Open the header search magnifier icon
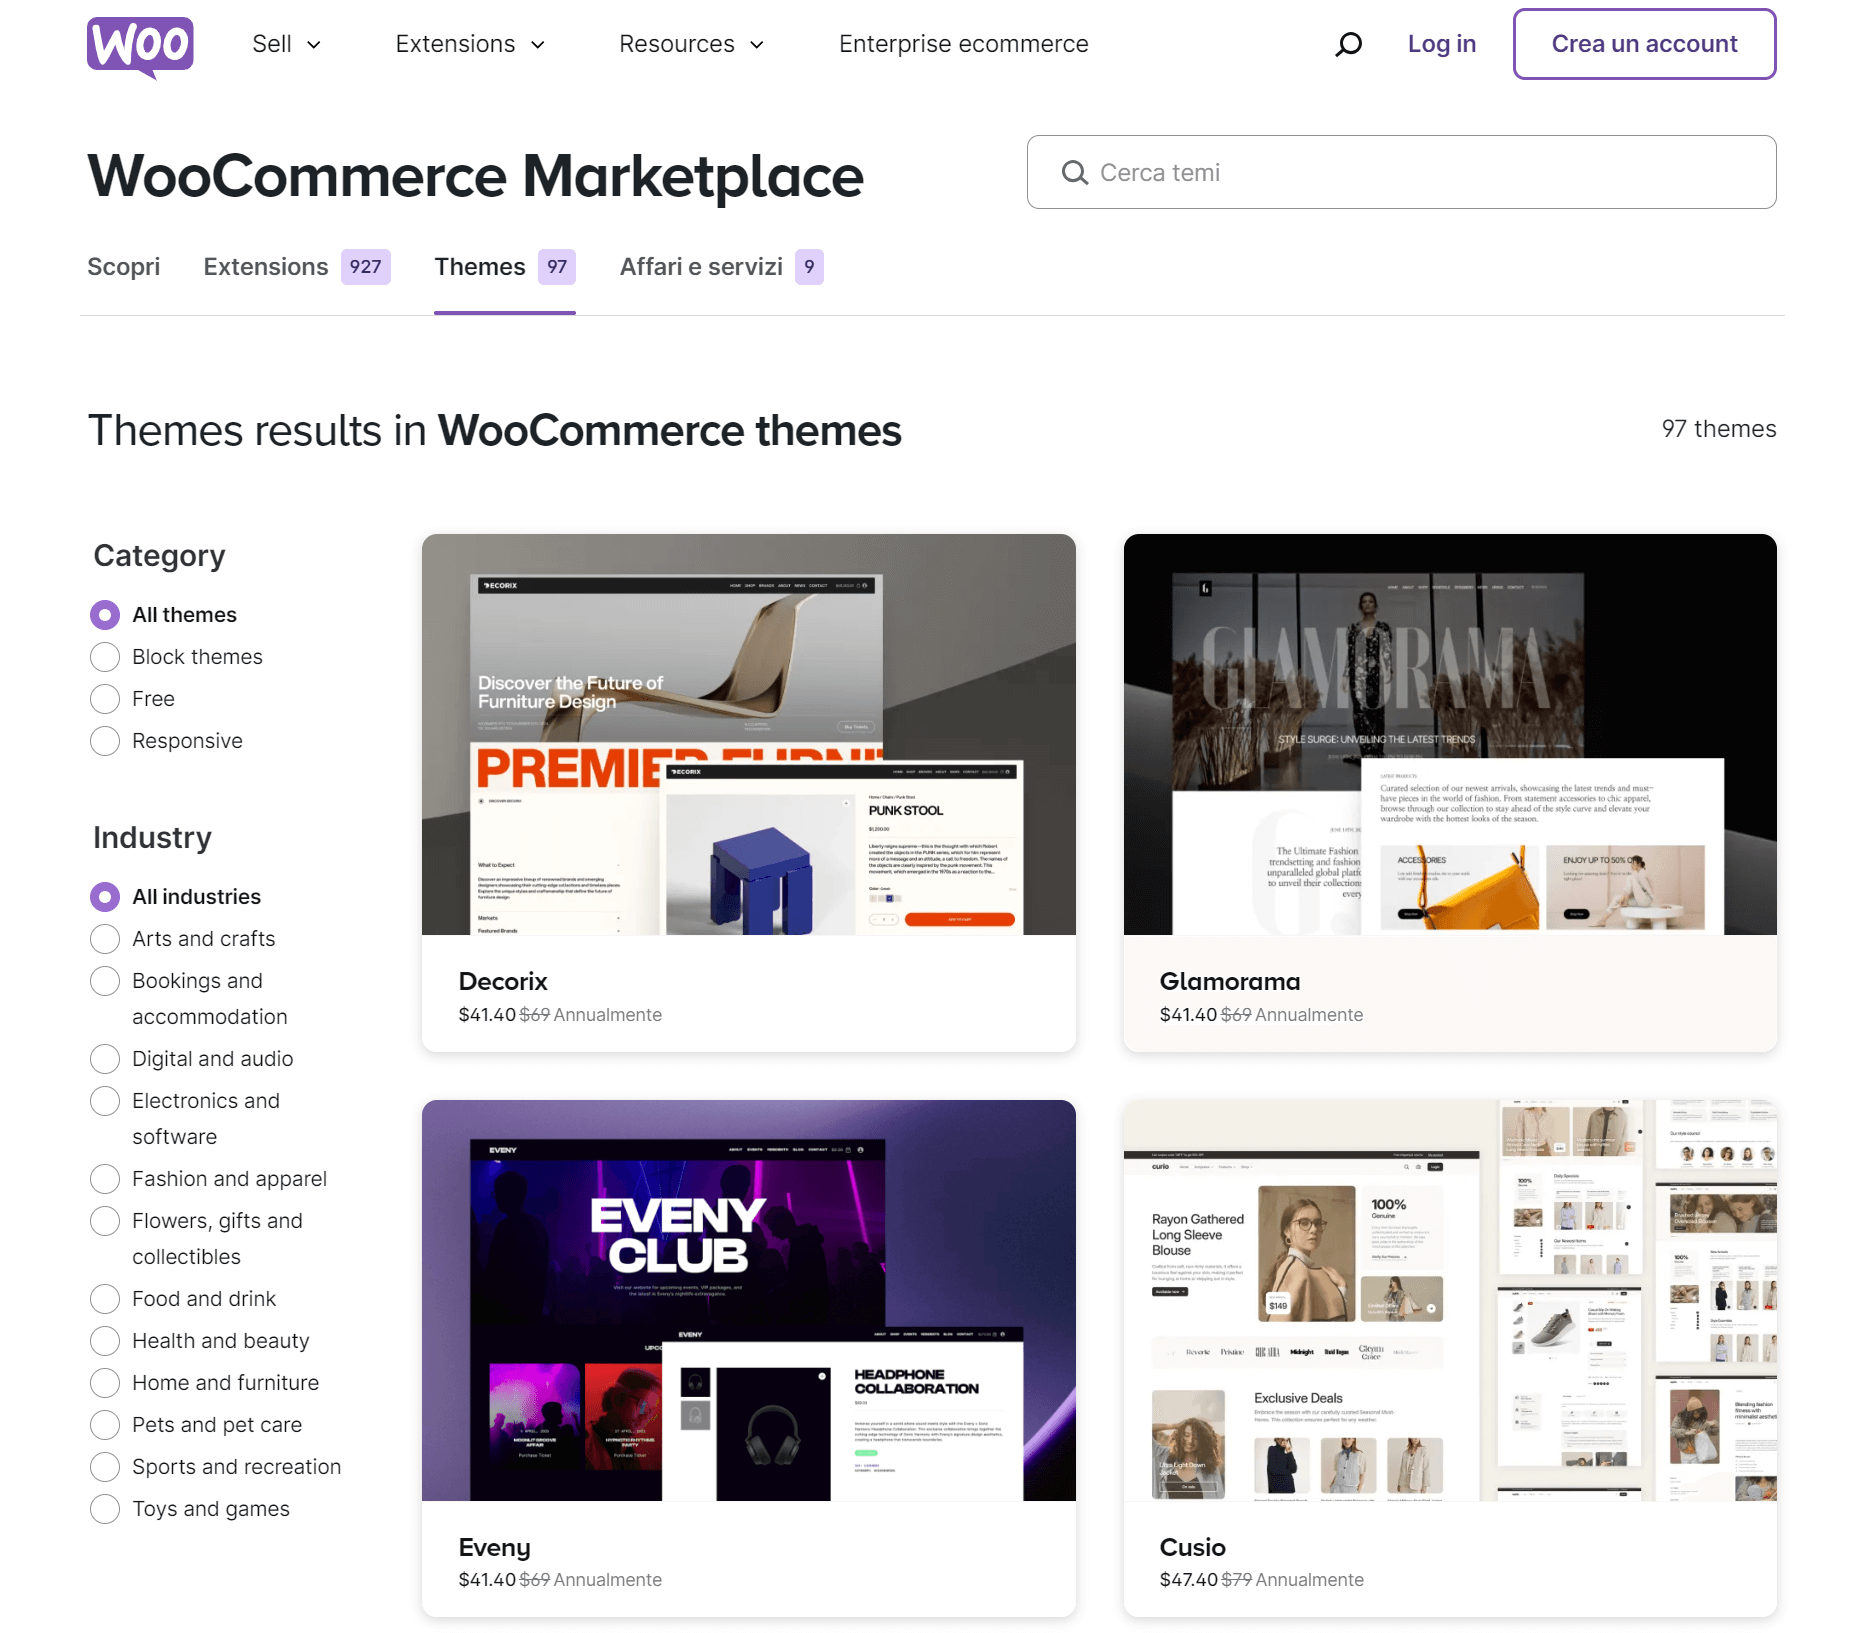 pos(1348,44)
